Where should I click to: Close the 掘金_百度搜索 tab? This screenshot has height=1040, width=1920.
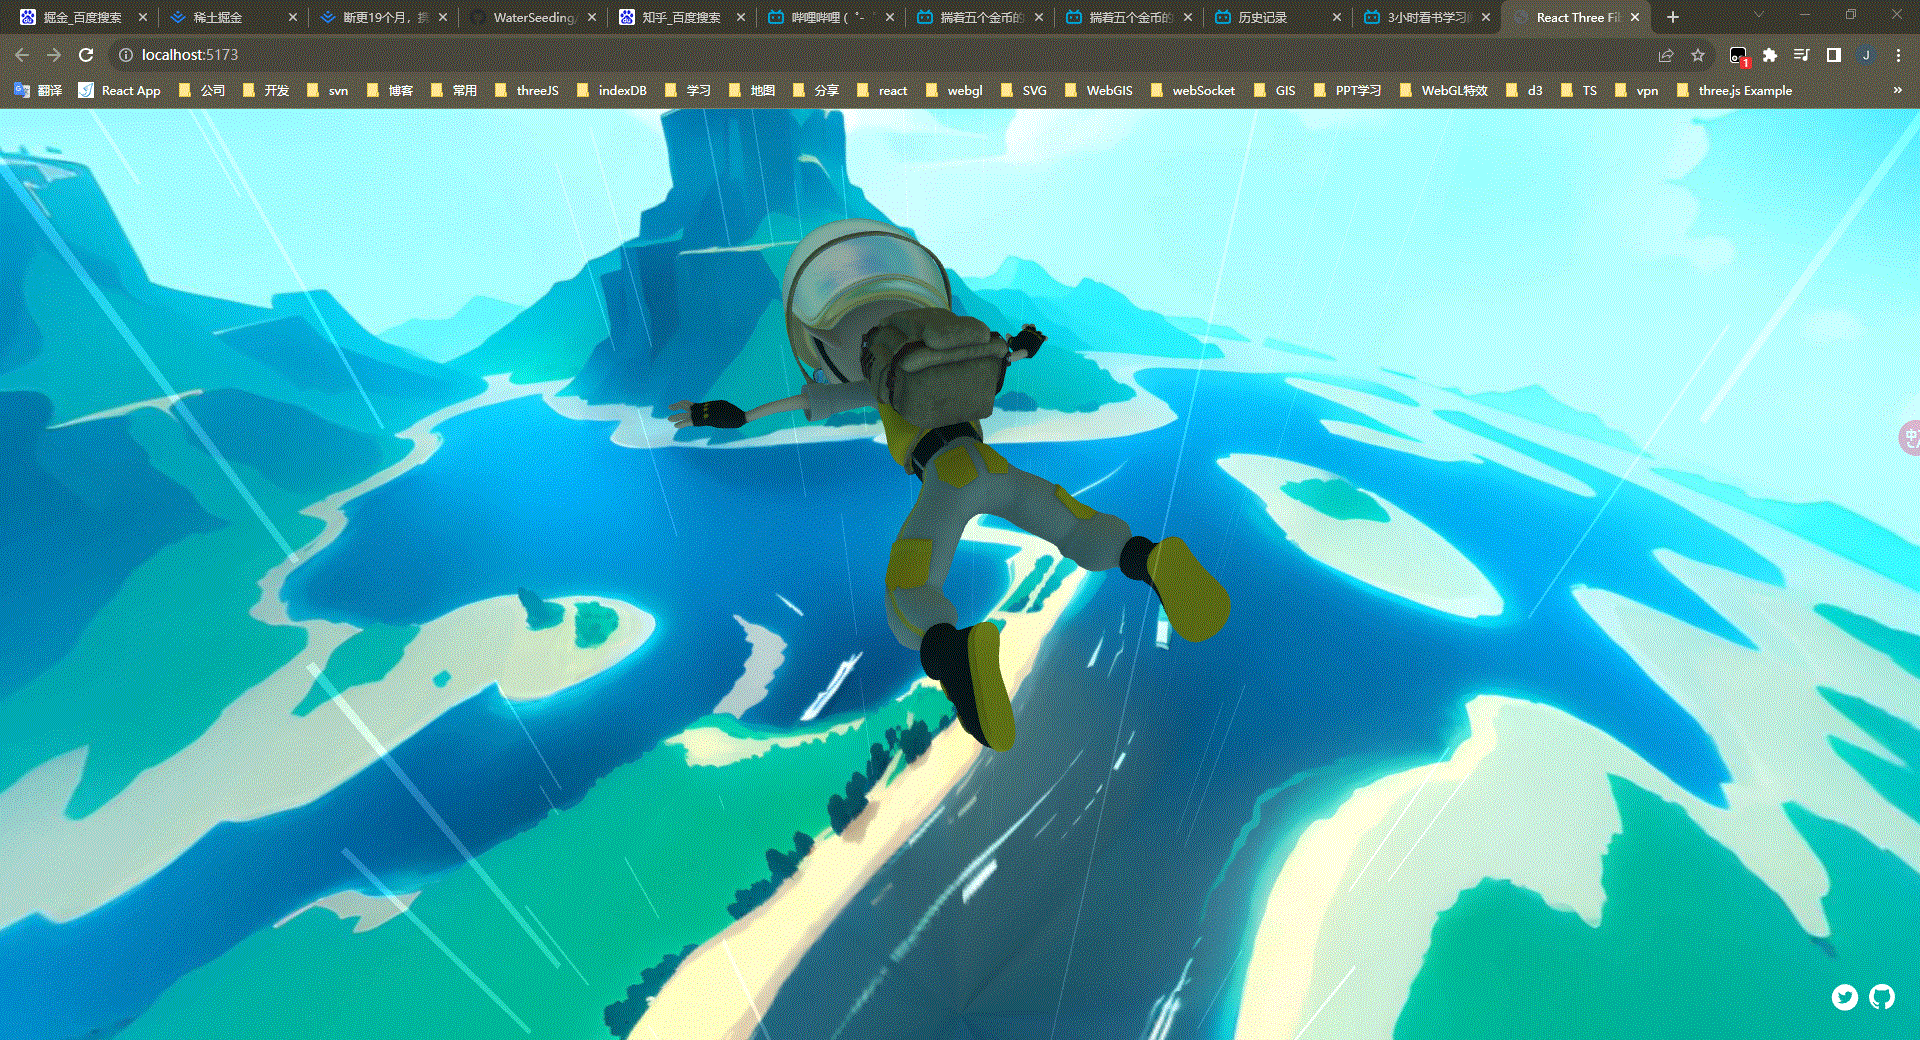(x=143, y=17)
